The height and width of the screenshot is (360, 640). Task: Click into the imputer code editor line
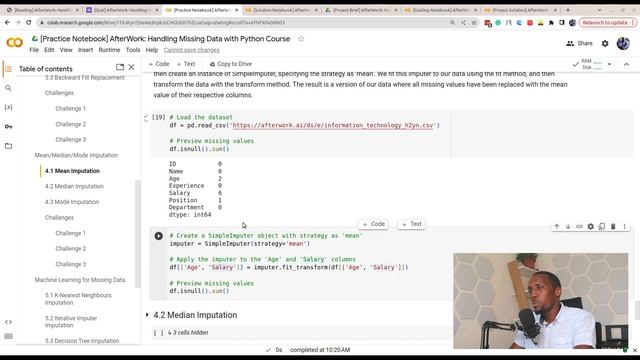click(240, 244)
